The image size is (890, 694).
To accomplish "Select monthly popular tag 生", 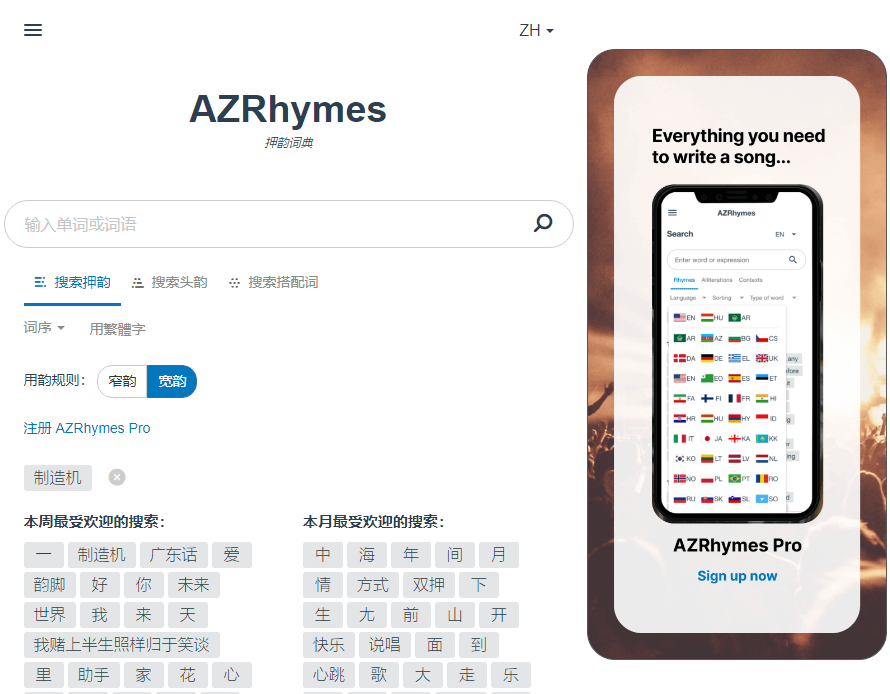I will [x=323, y=615].
